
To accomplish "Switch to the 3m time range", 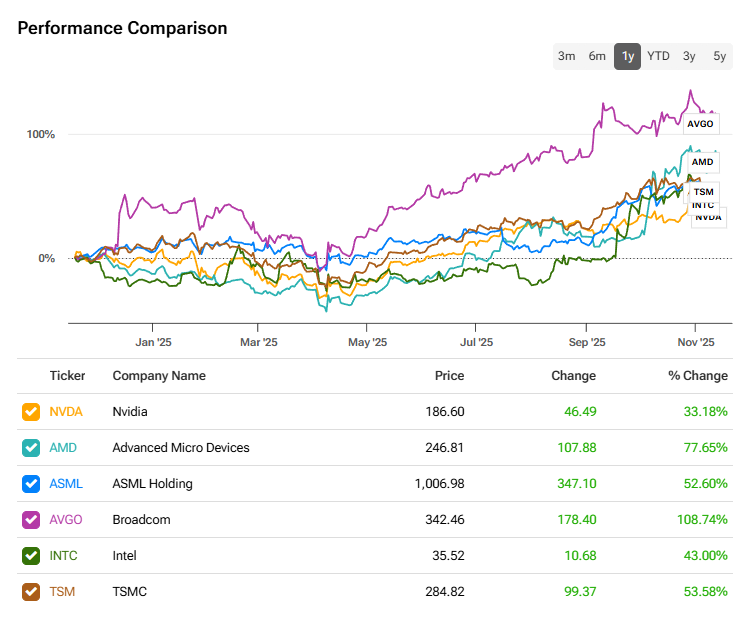I will click(x=566, y=56).
